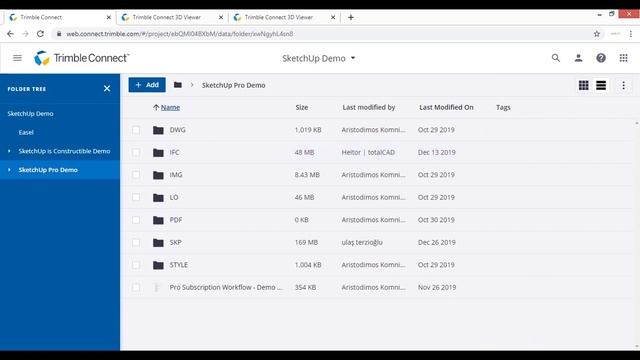640x360 pixels.
Task: Tick the checkbox for the LO folder
Action: (x=136, y=198)
